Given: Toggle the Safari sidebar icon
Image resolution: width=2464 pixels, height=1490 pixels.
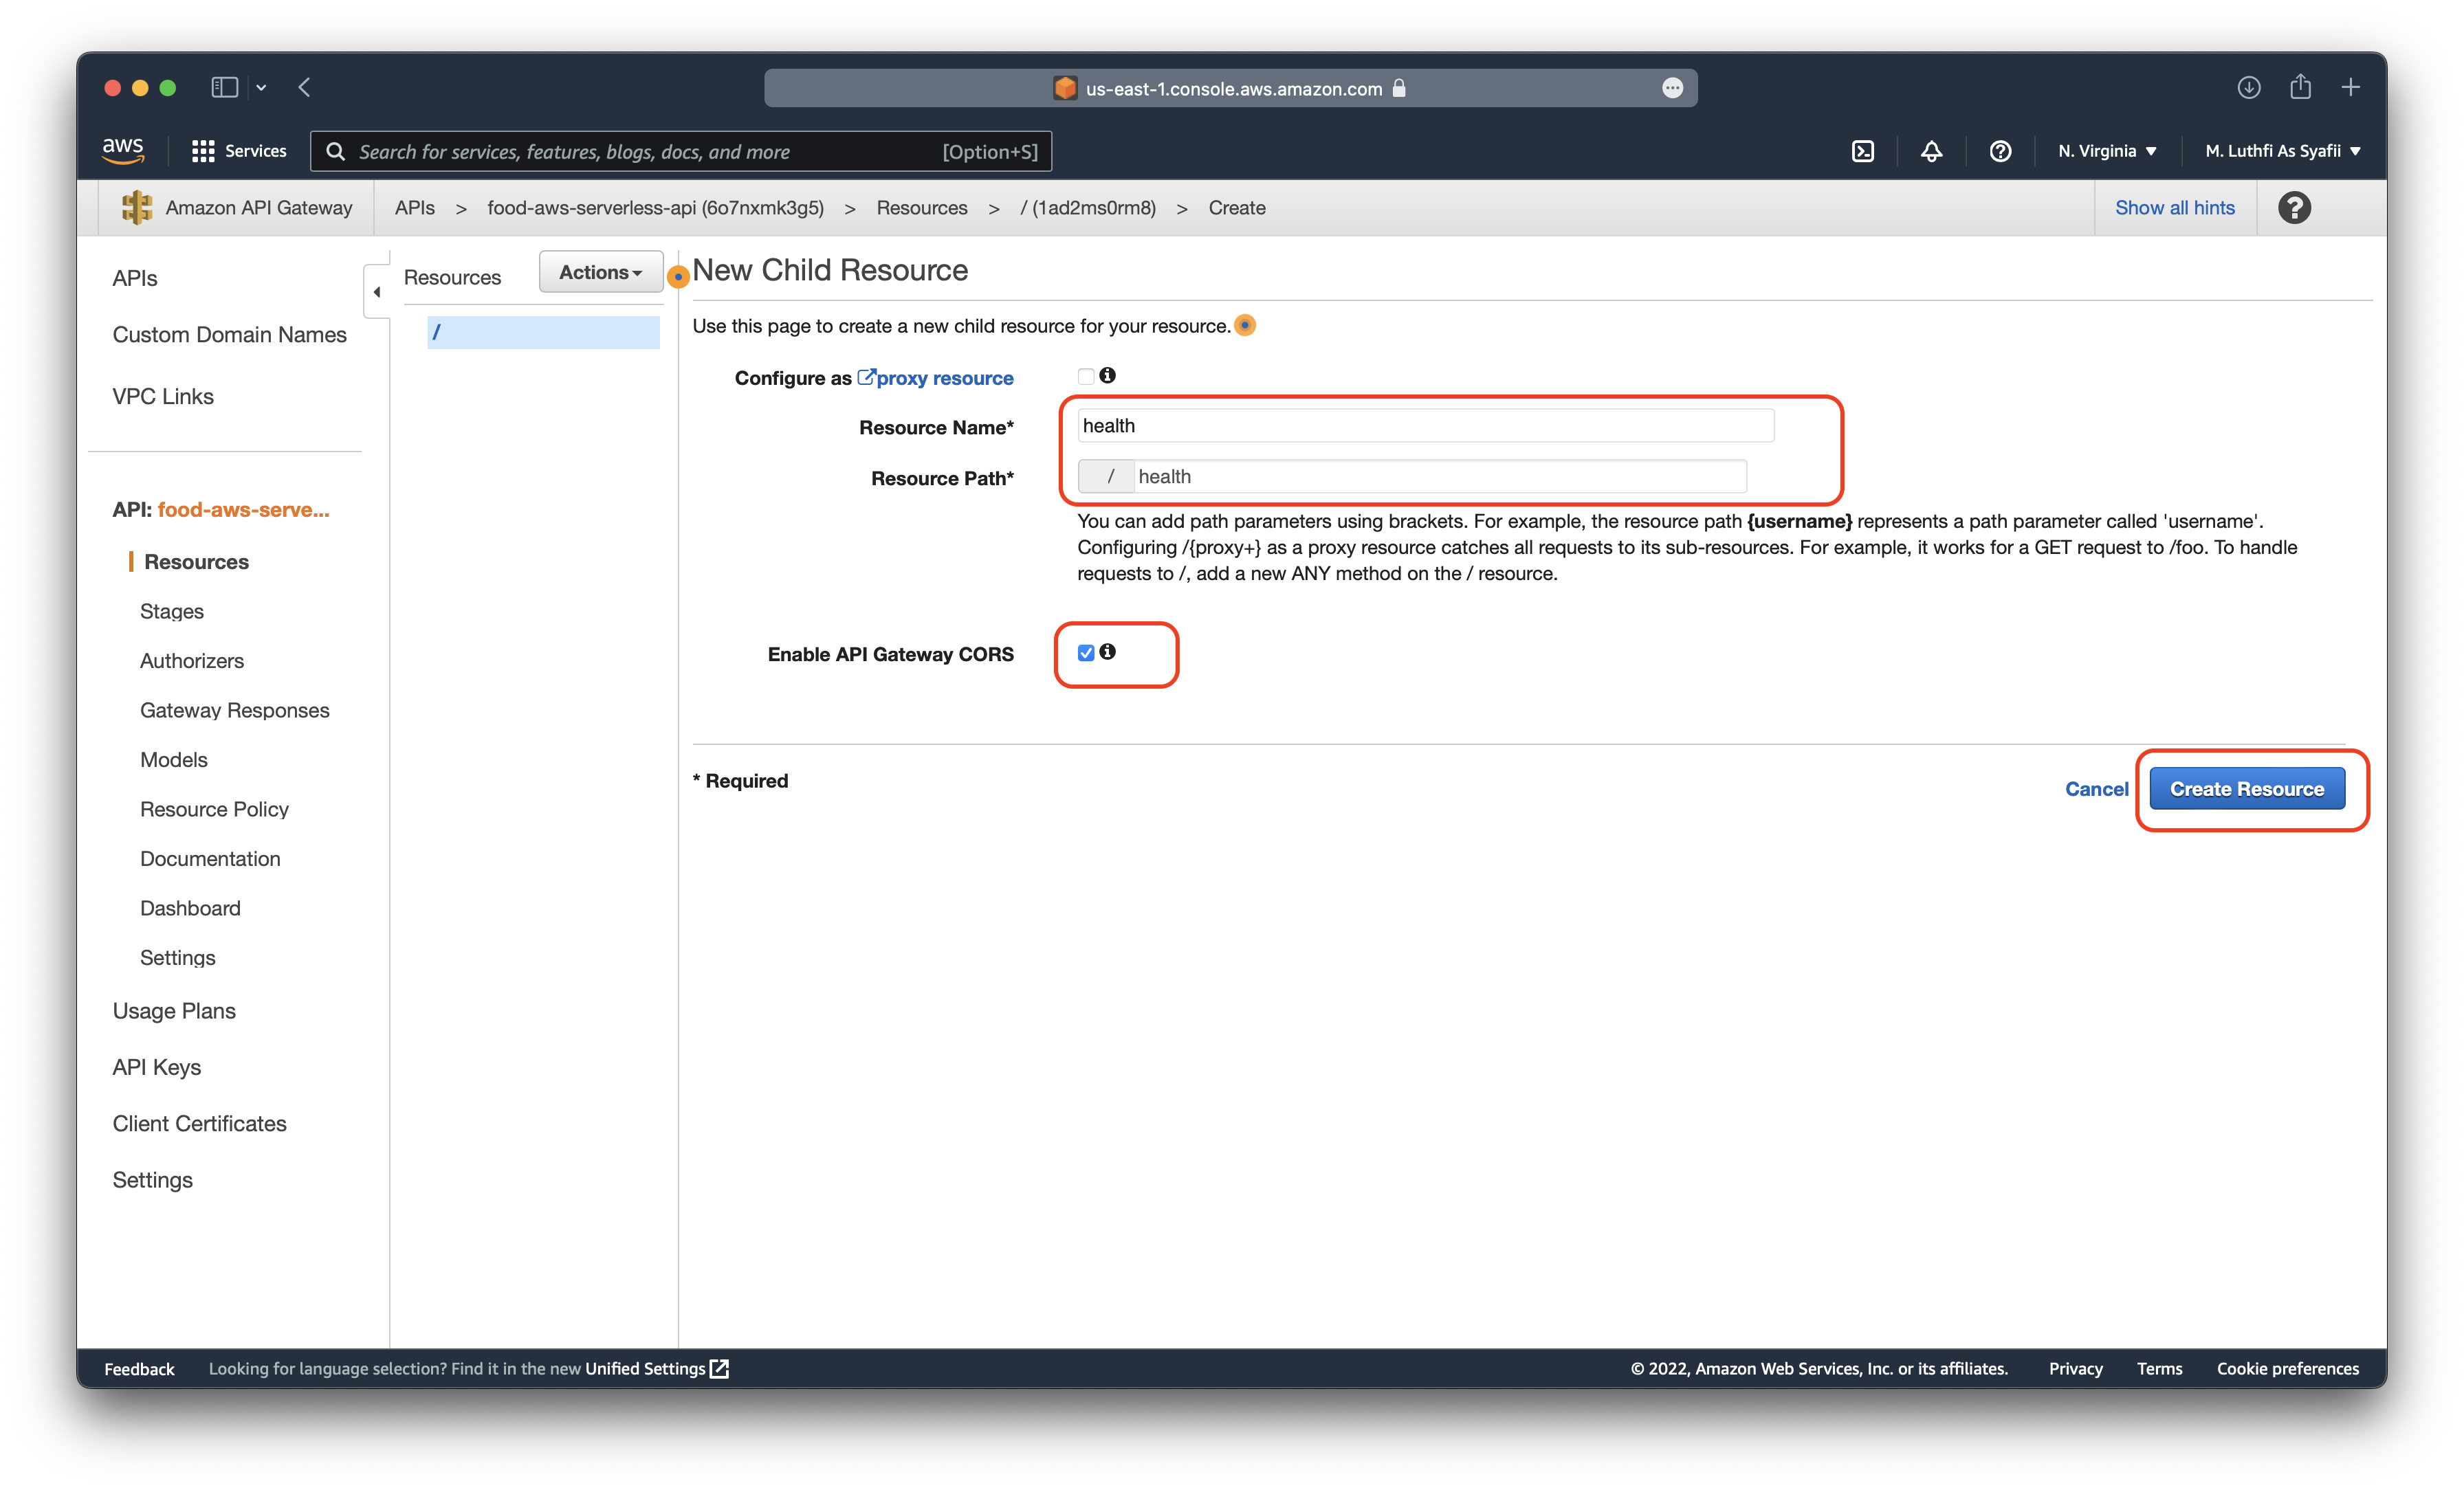Looking at the screenshot, I should (x=224, y=88).
